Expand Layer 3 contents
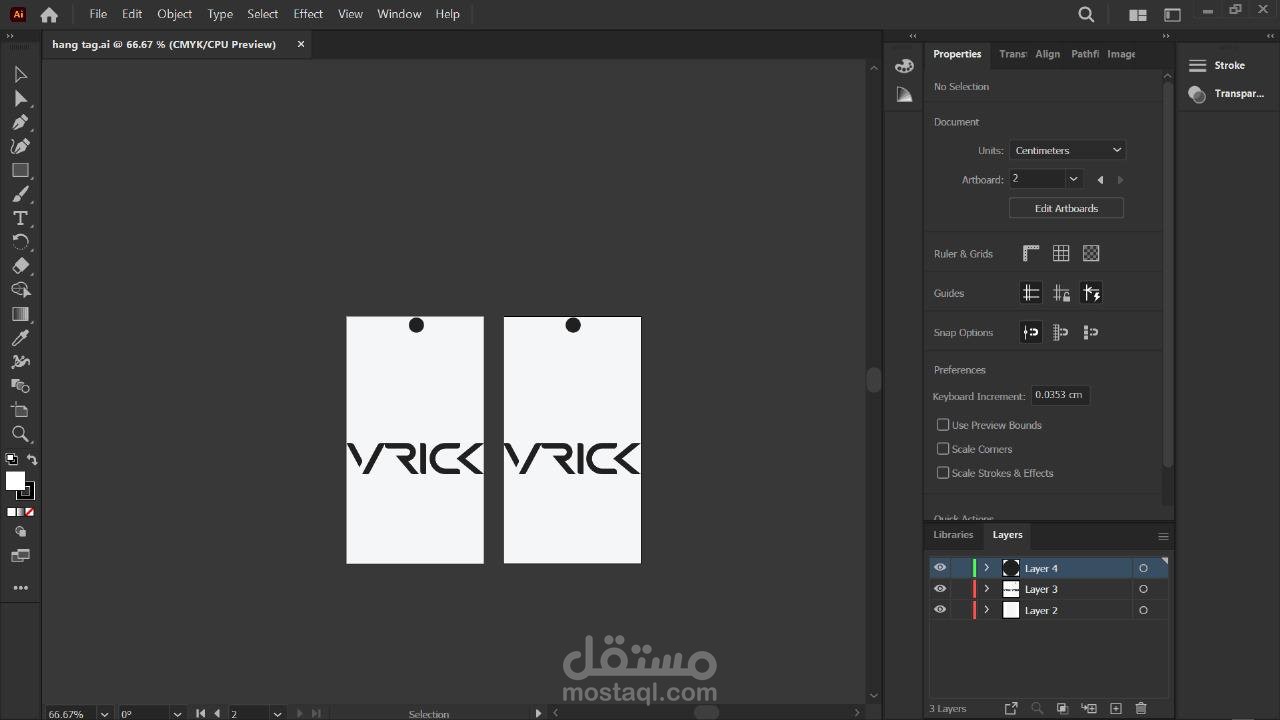Screen dimensions: 1280x720 point(986,589)
